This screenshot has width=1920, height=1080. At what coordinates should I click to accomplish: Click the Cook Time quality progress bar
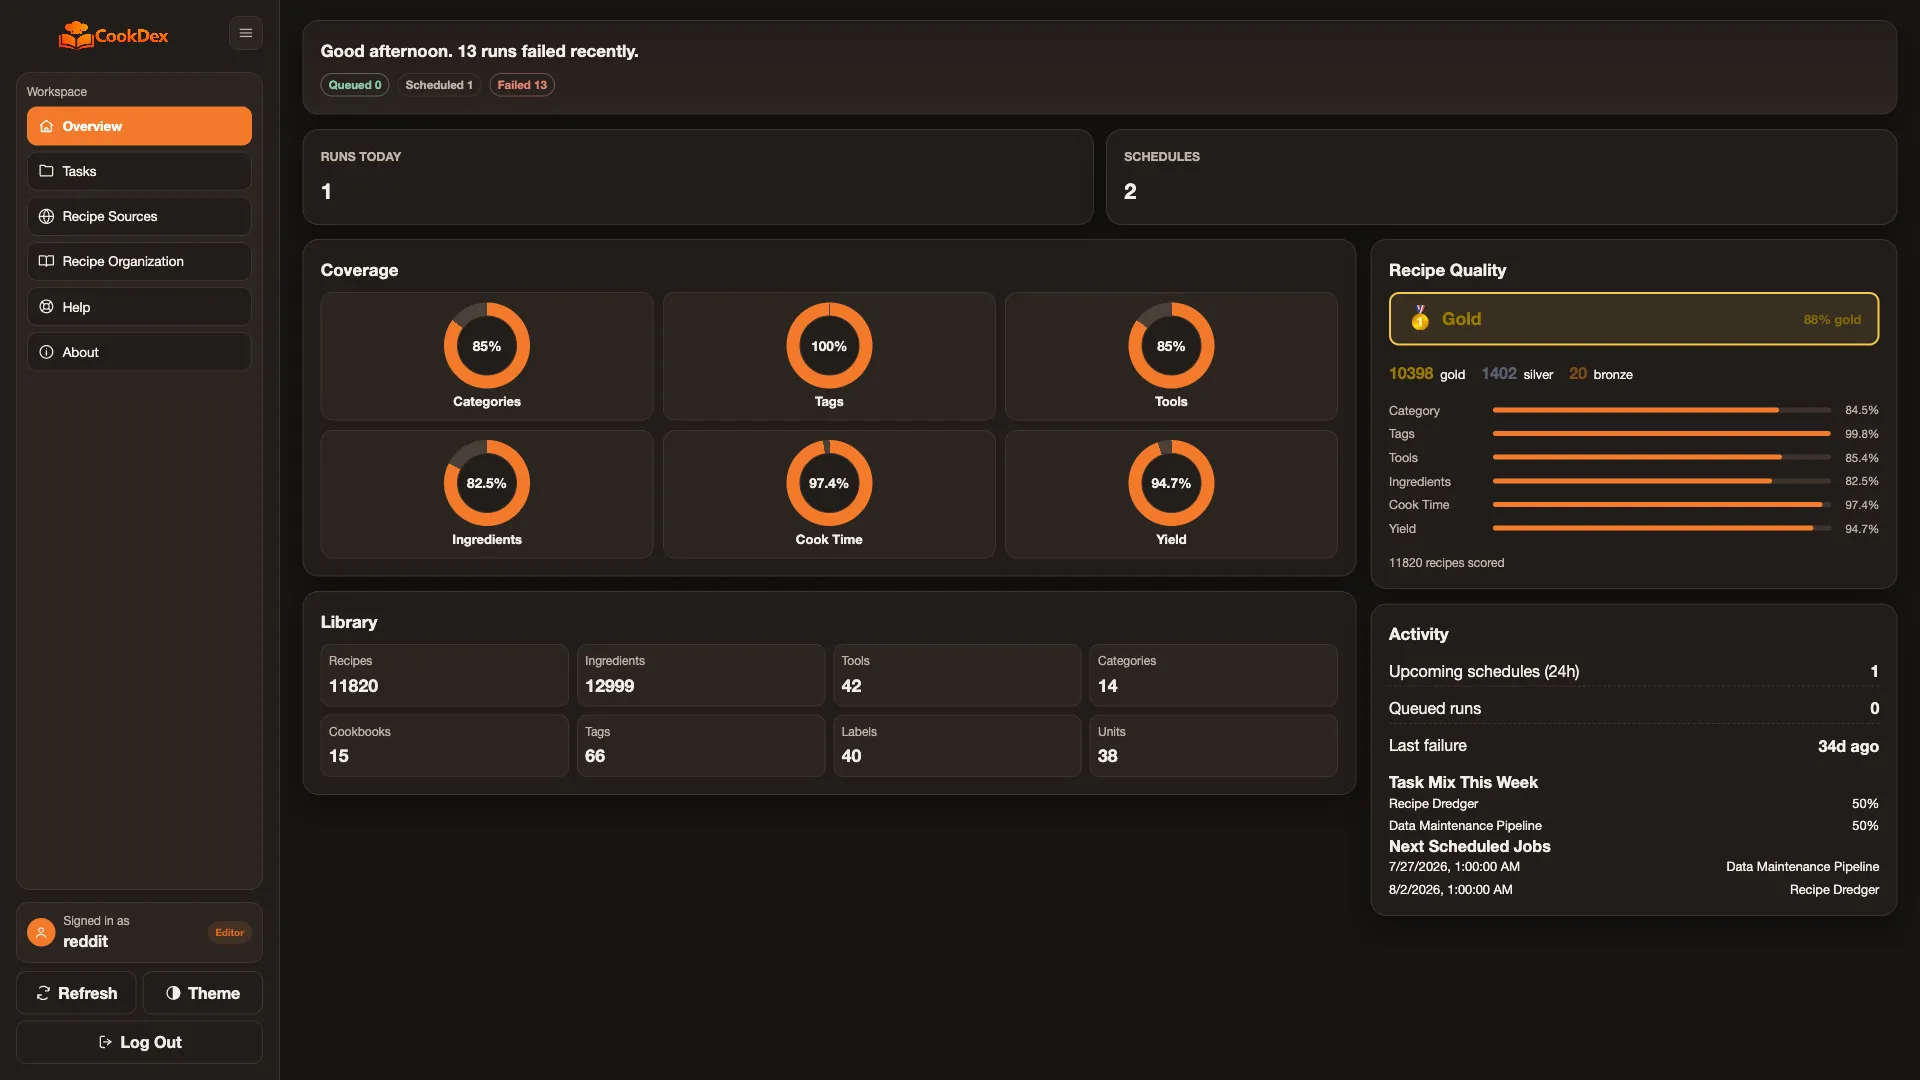(x=1661, y=505)
